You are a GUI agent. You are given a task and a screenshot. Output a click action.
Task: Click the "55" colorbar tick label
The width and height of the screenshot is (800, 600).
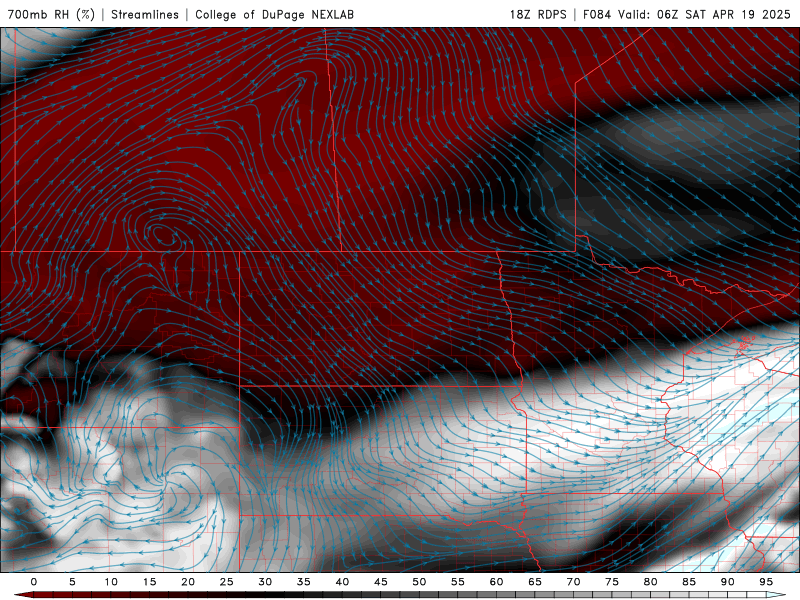(458, 582)
